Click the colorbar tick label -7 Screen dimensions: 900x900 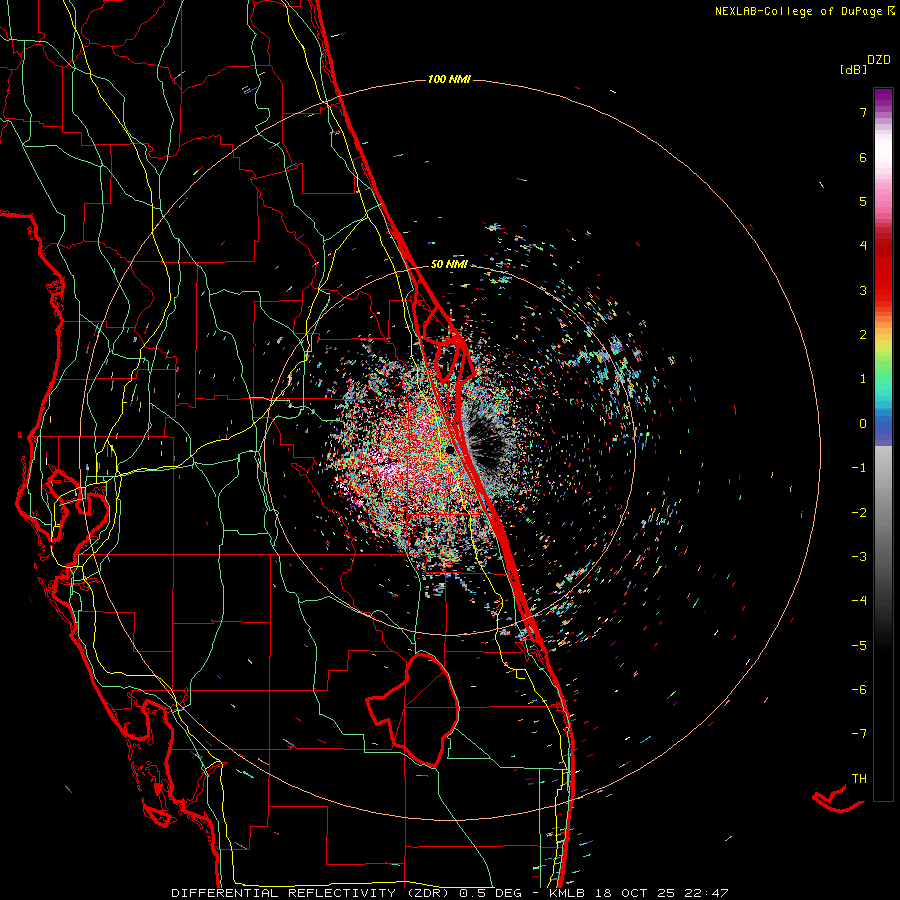tap(859, 734)
